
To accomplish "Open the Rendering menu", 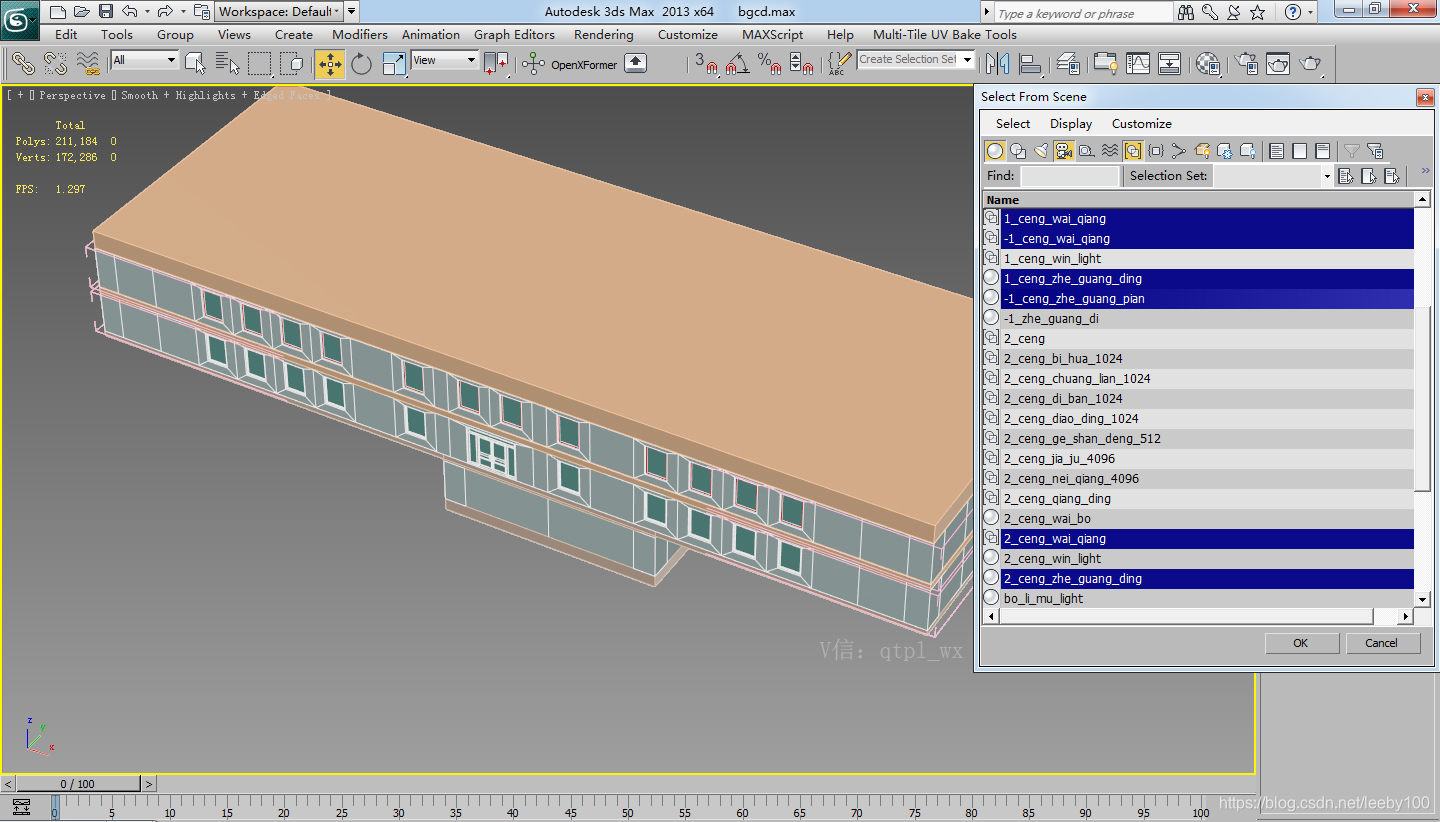I will tap(603, 34).
